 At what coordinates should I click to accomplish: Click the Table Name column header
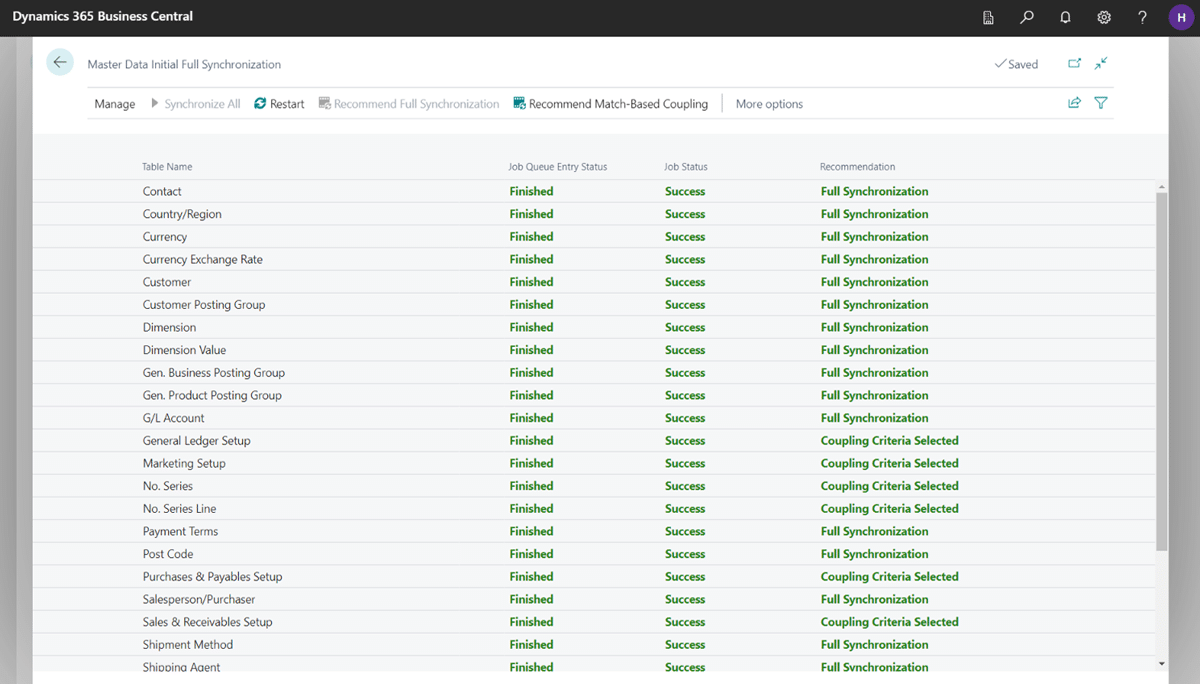pos(167,167)
